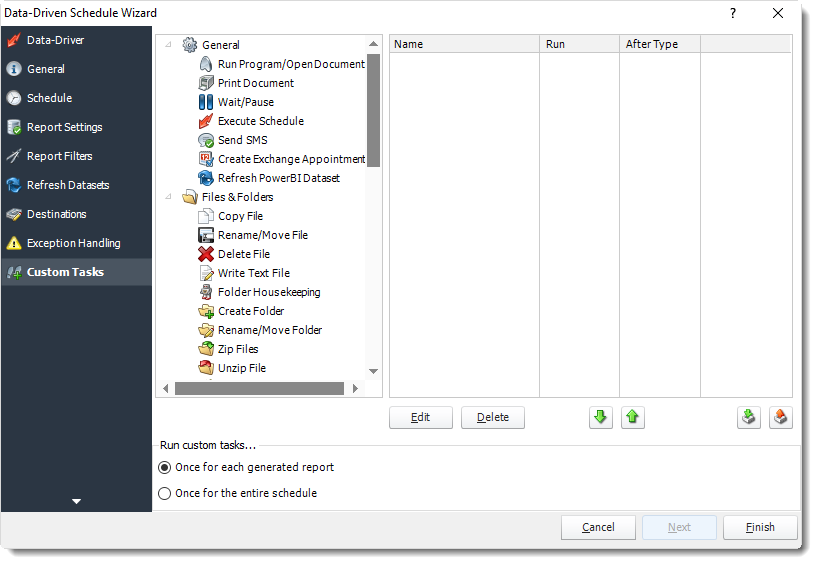Click the Finish button
The image size is (817, 564).
[760, 528]
